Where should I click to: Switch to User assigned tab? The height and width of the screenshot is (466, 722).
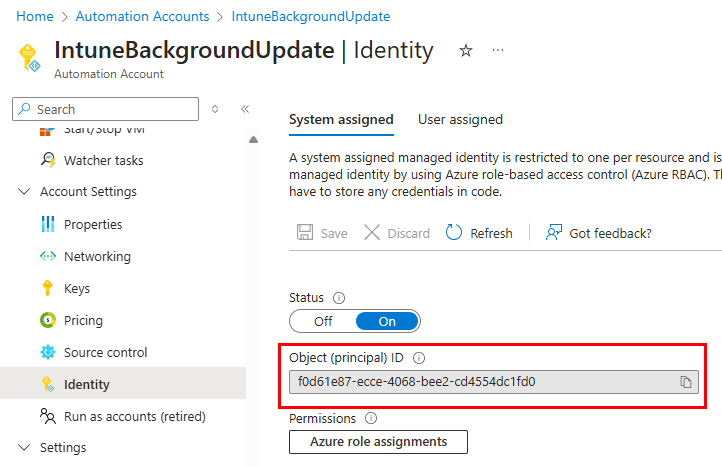[x=460, y=119]
